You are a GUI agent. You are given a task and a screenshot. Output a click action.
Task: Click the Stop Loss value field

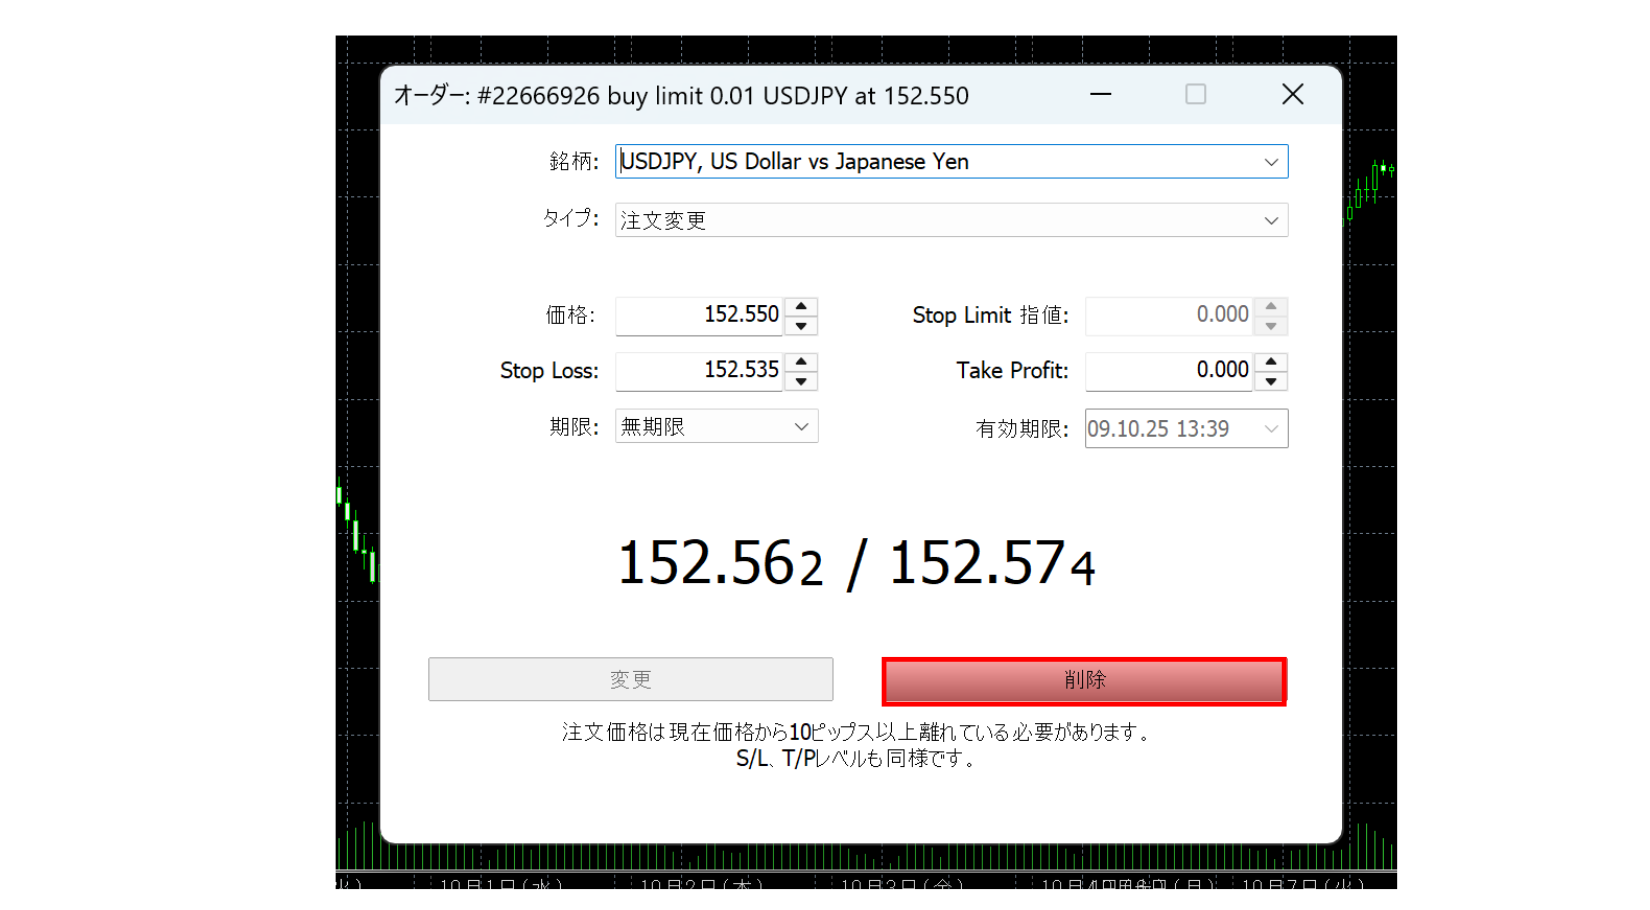[699, 371]
